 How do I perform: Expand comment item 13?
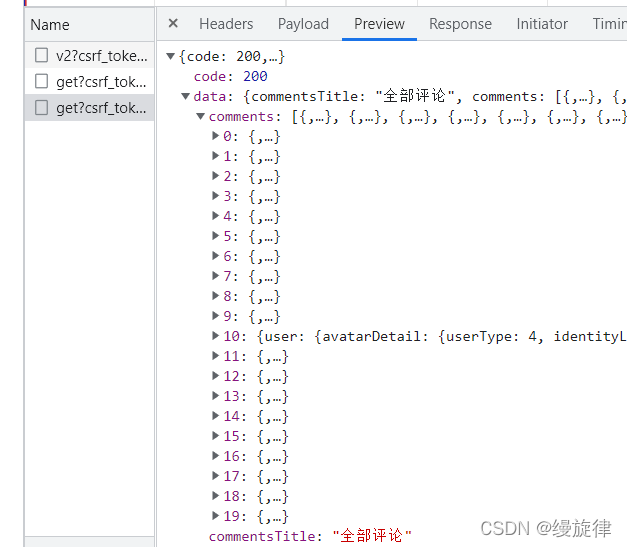click(x=216, y=396)
